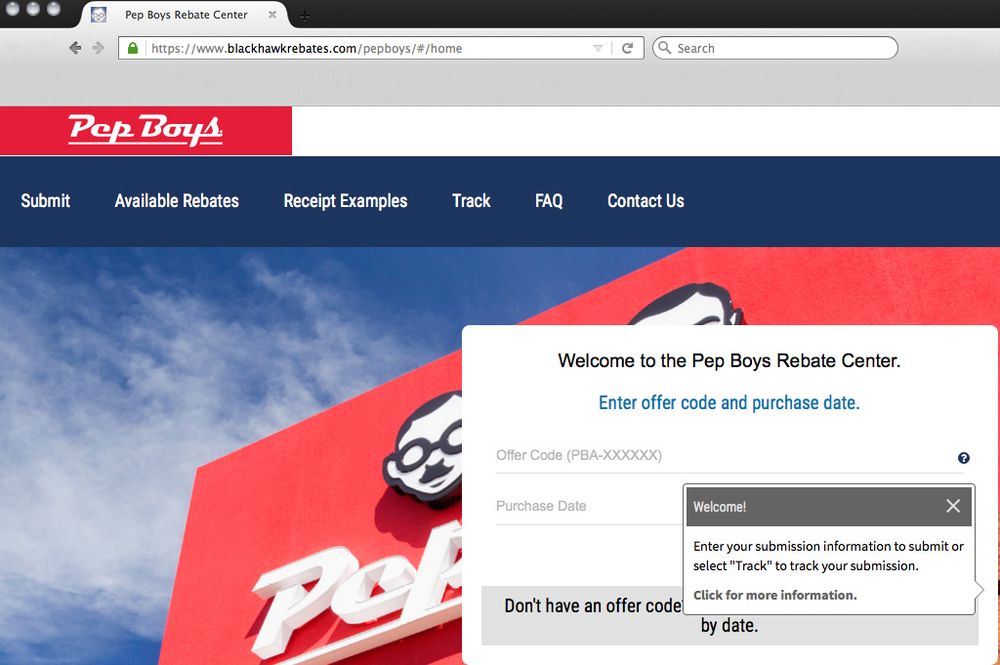Image resolution: width=1000 pixels, height=665 pixels.
Task: Click the browser back arrow
Action: coord(75,48)
